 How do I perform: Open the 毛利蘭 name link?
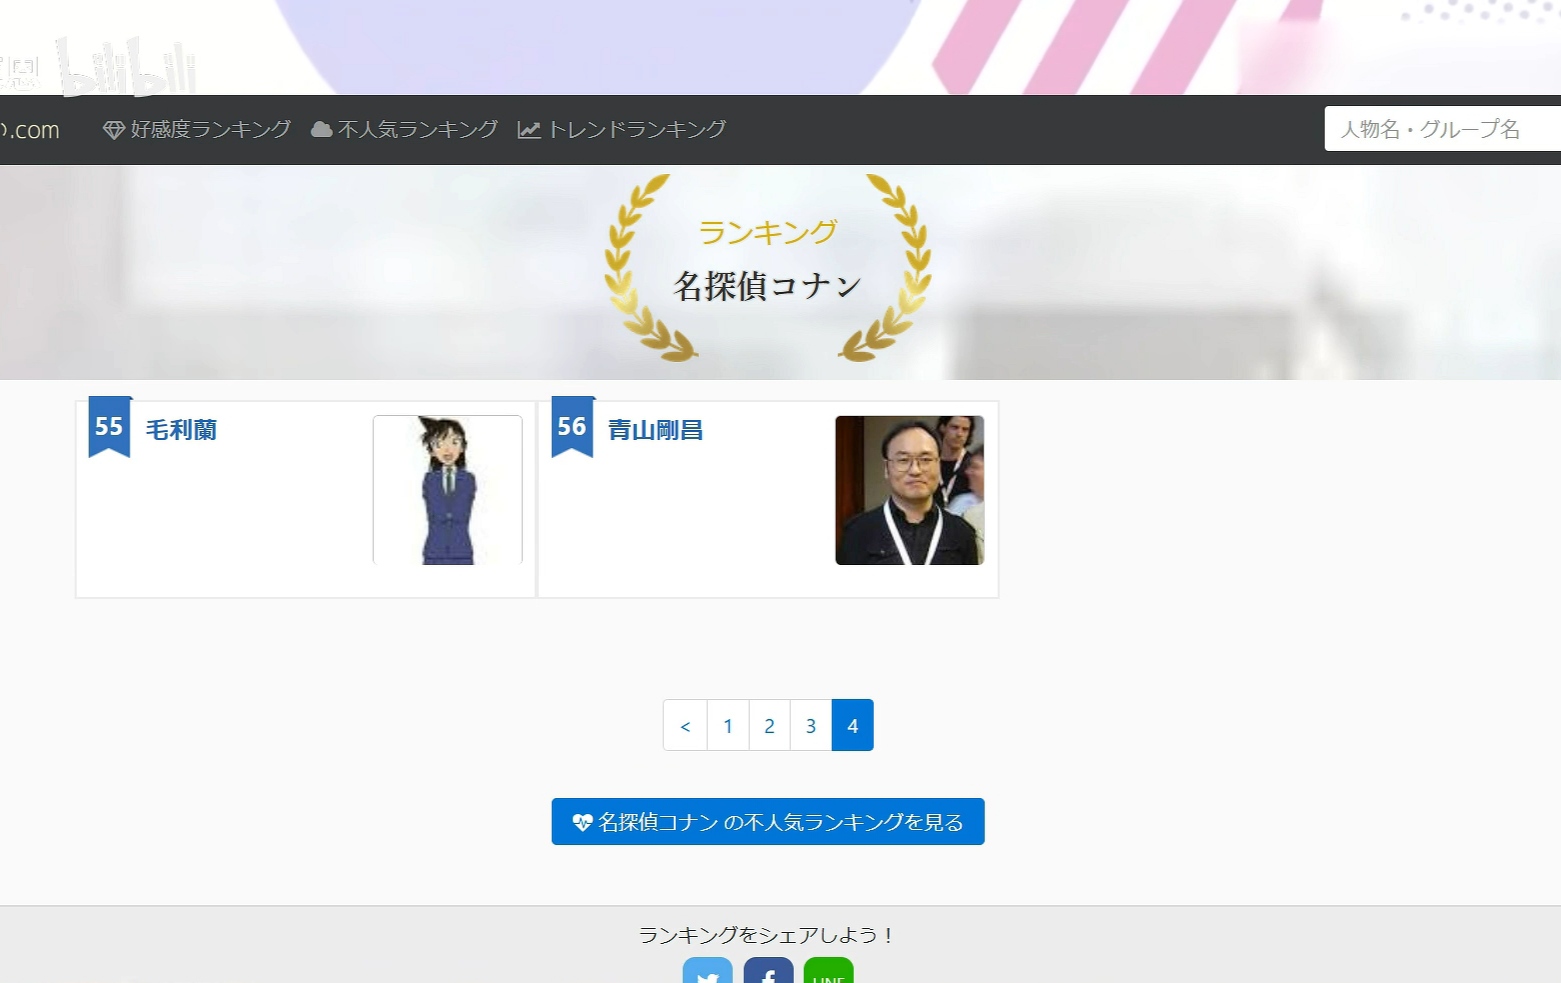[x=181, y=430]
